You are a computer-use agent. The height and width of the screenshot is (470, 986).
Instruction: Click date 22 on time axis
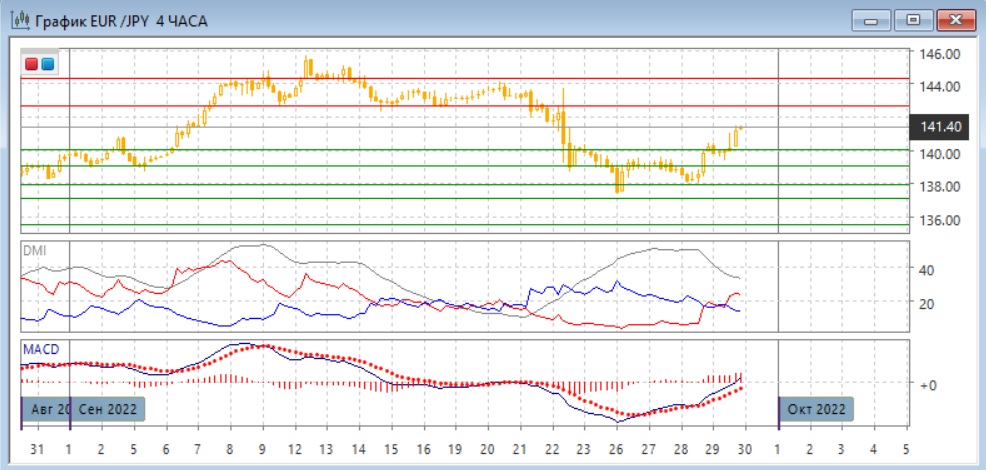pyautogui.click(x=552, y=449)
